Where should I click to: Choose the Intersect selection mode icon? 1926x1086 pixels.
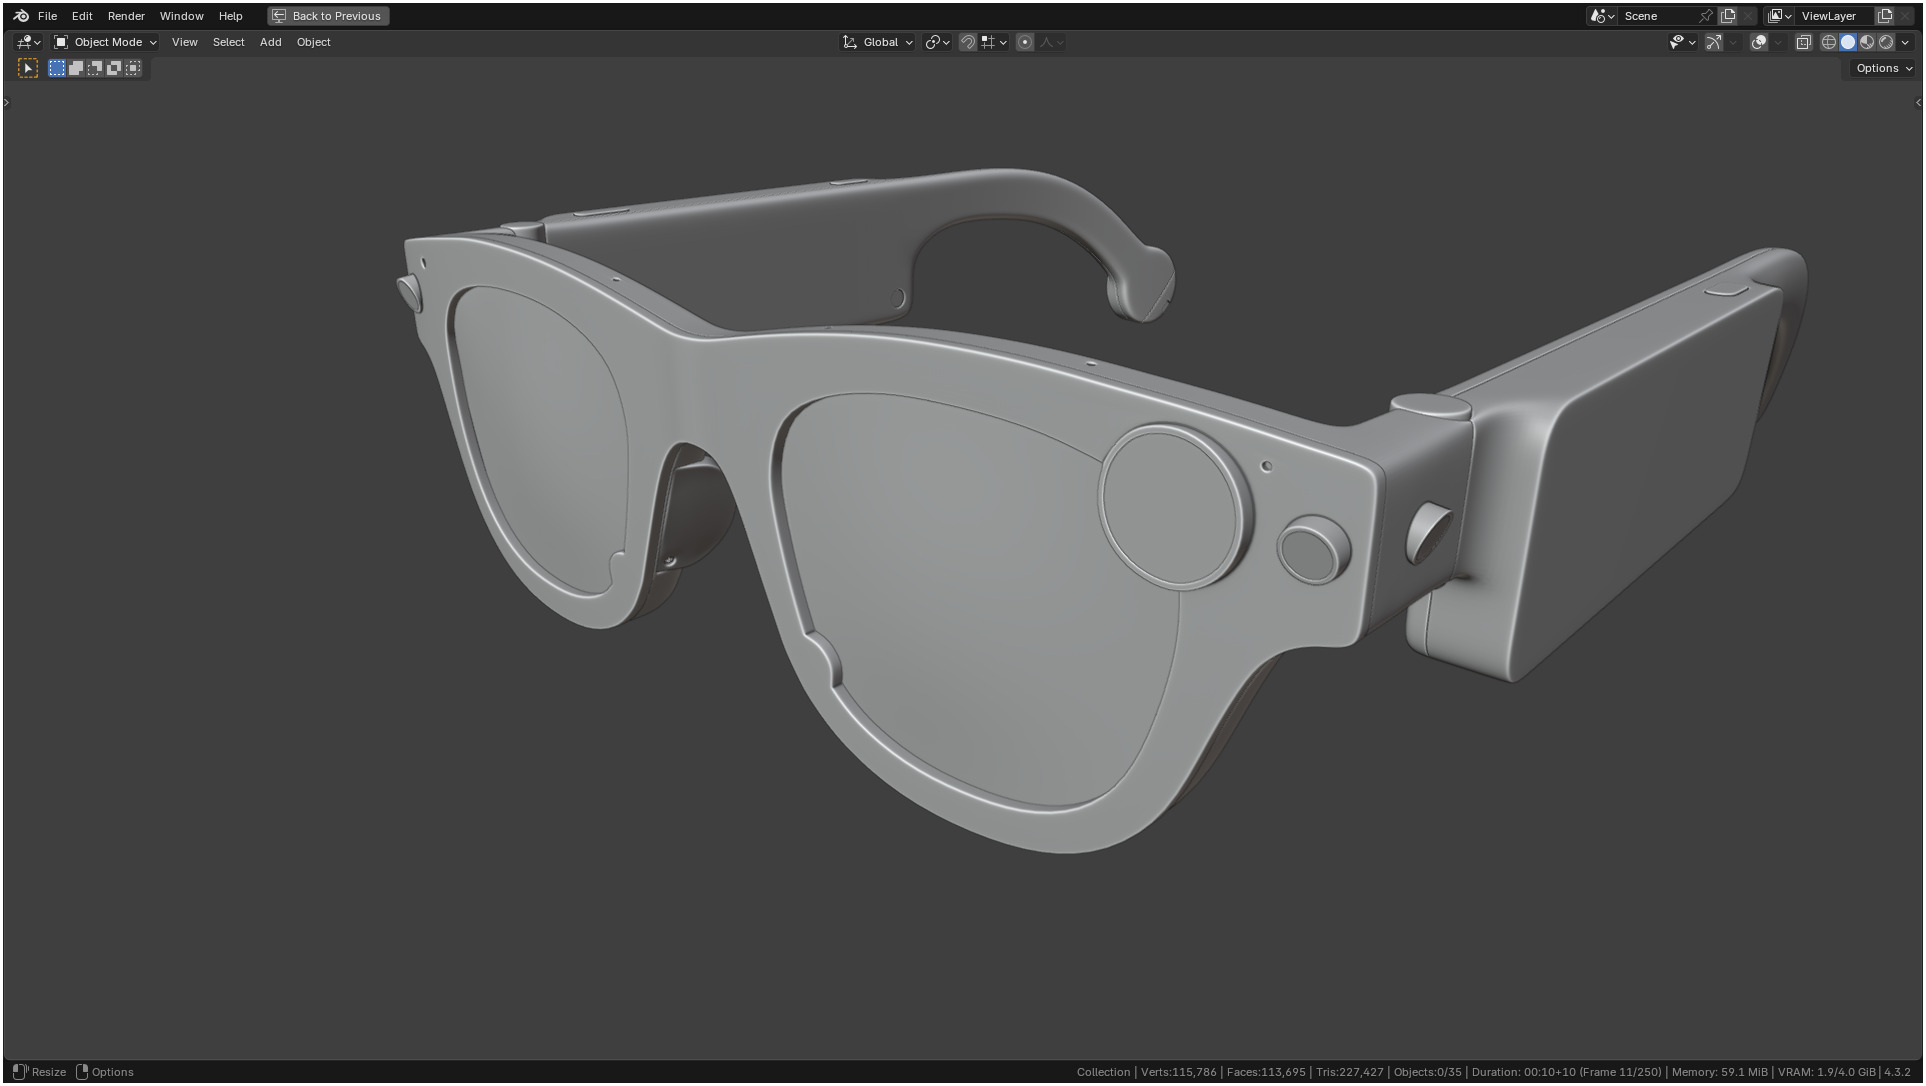click(x=133, y=68)
